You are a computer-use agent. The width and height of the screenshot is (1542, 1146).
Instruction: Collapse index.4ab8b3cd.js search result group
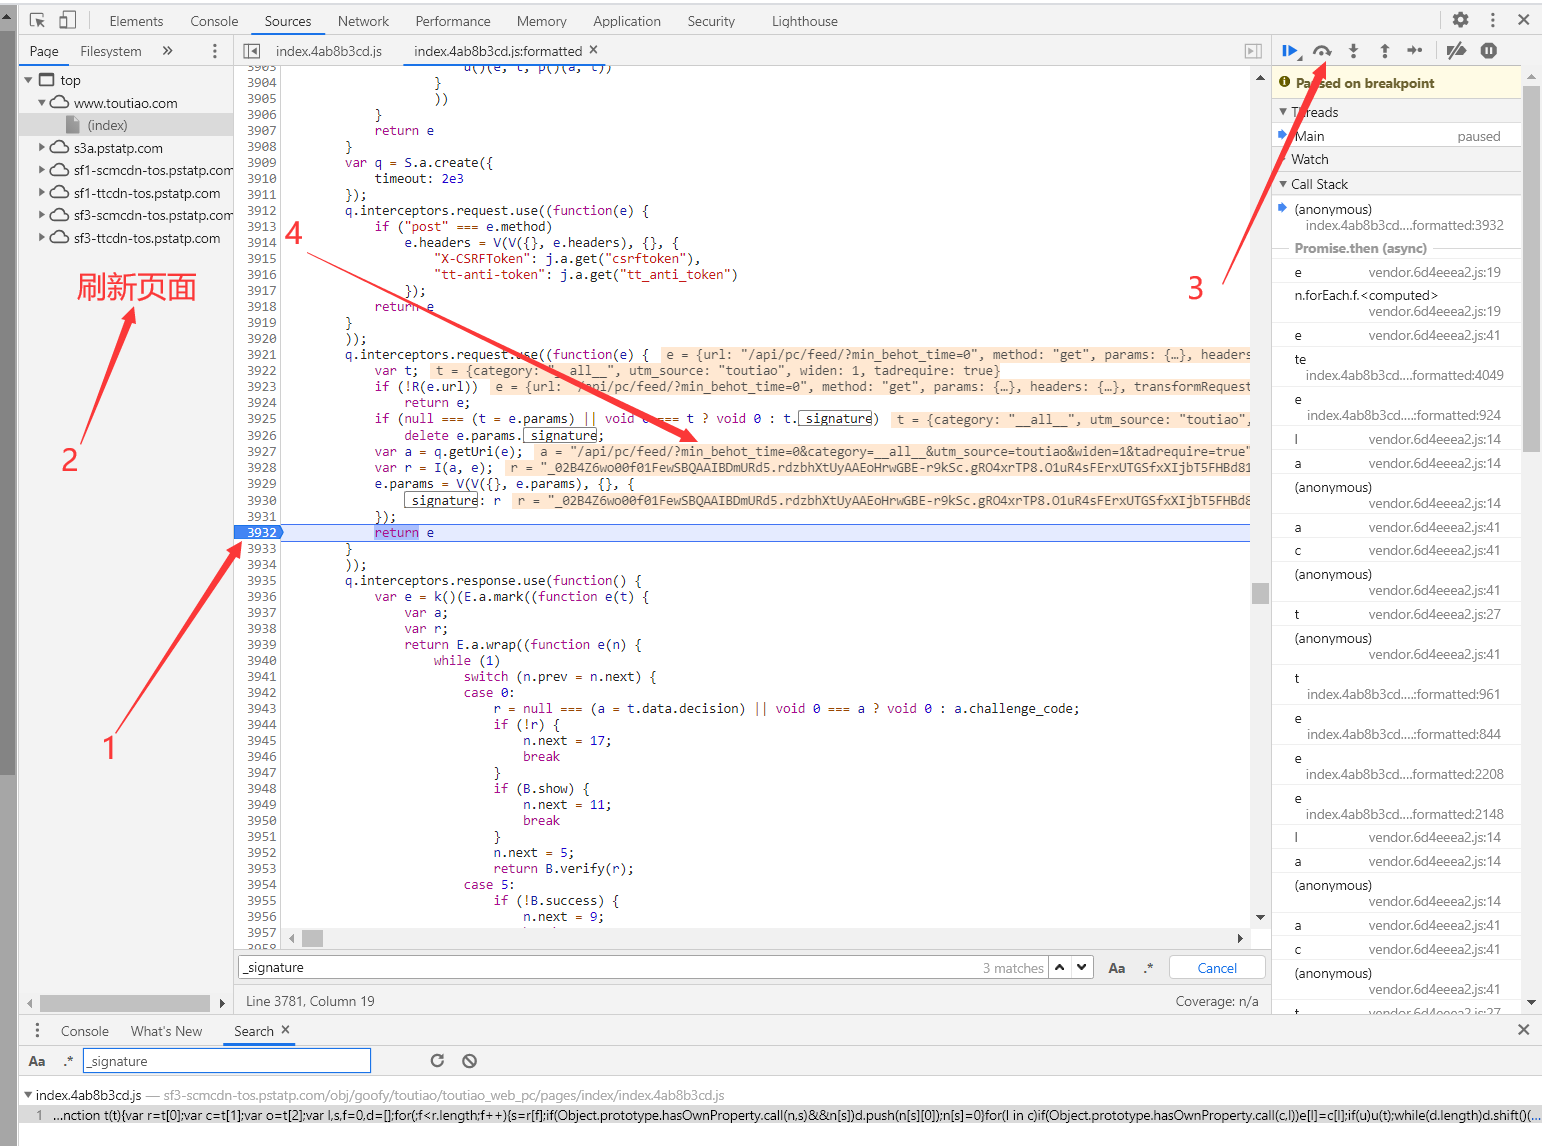28,1095
